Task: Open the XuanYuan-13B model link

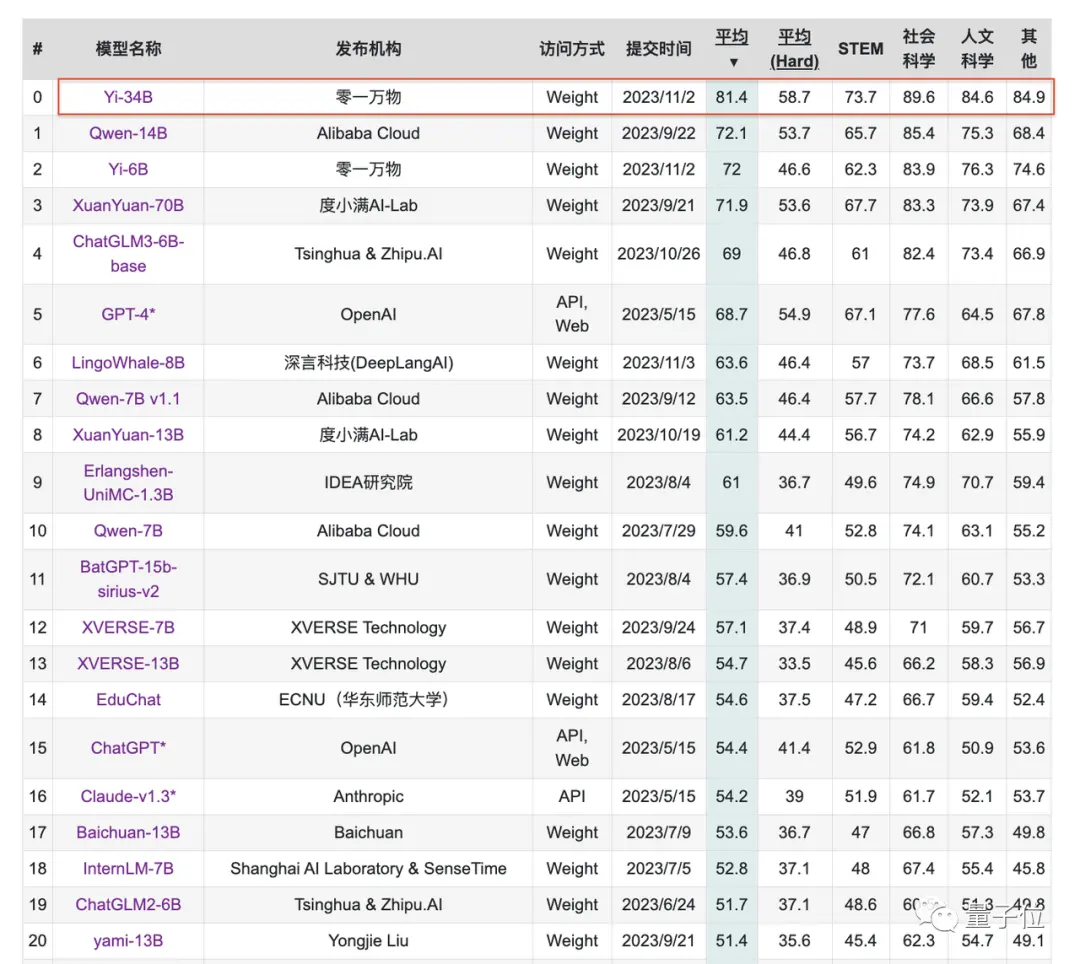Action: [x=128, y=434]
